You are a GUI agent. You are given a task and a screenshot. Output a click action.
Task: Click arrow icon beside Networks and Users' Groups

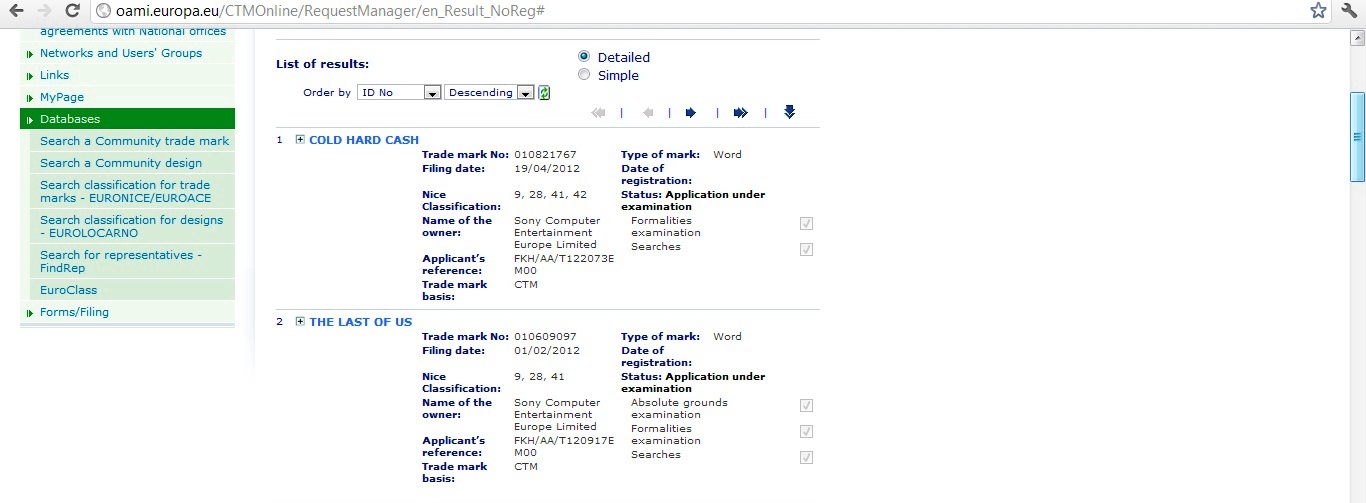click(30, 54)
